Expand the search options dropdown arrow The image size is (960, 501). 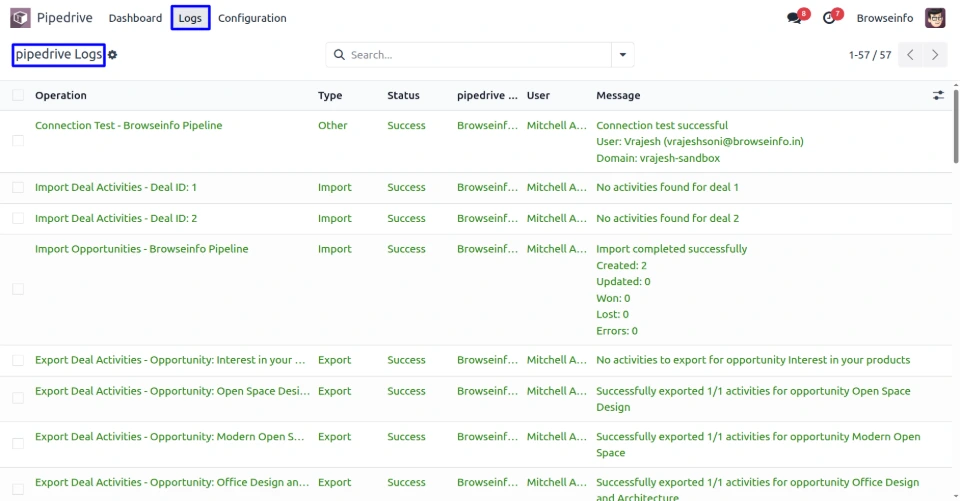click(x=624, y=55)
